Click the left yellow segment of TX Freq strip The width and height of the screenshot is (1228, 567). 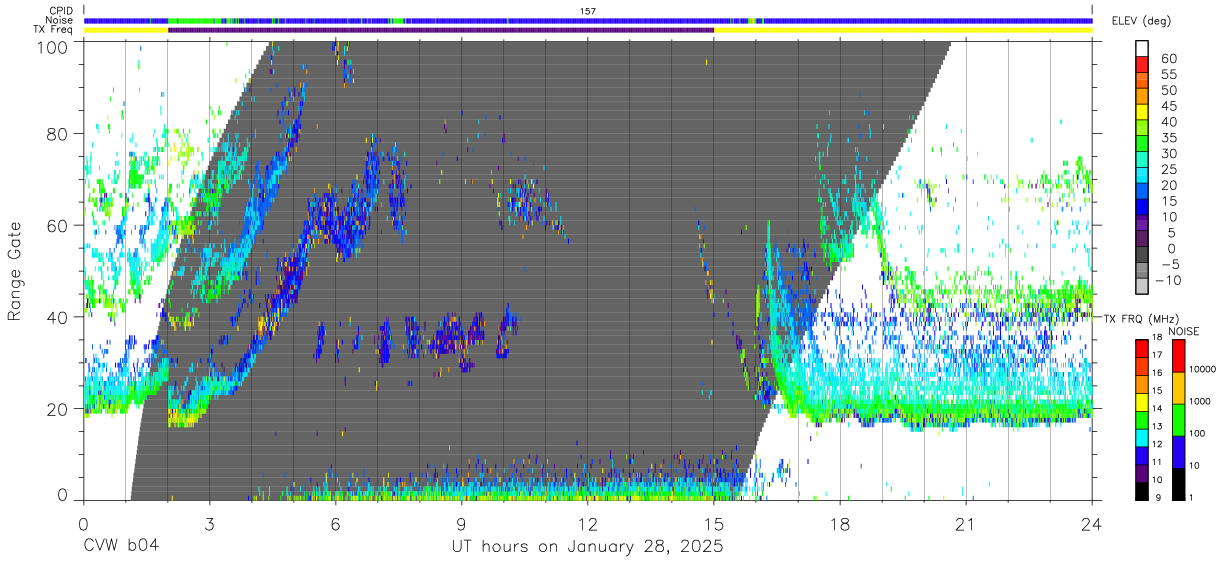(126, 30)
